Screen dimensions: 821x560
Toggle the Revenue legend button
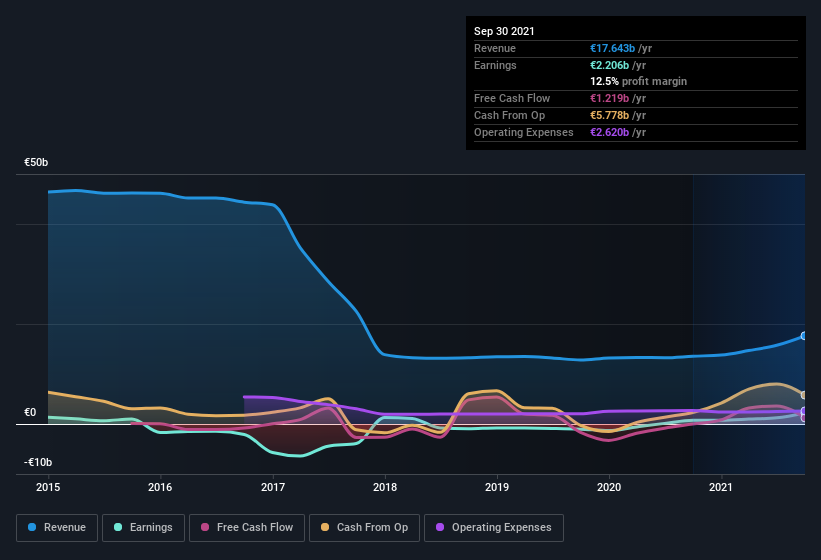pos(57,528)
